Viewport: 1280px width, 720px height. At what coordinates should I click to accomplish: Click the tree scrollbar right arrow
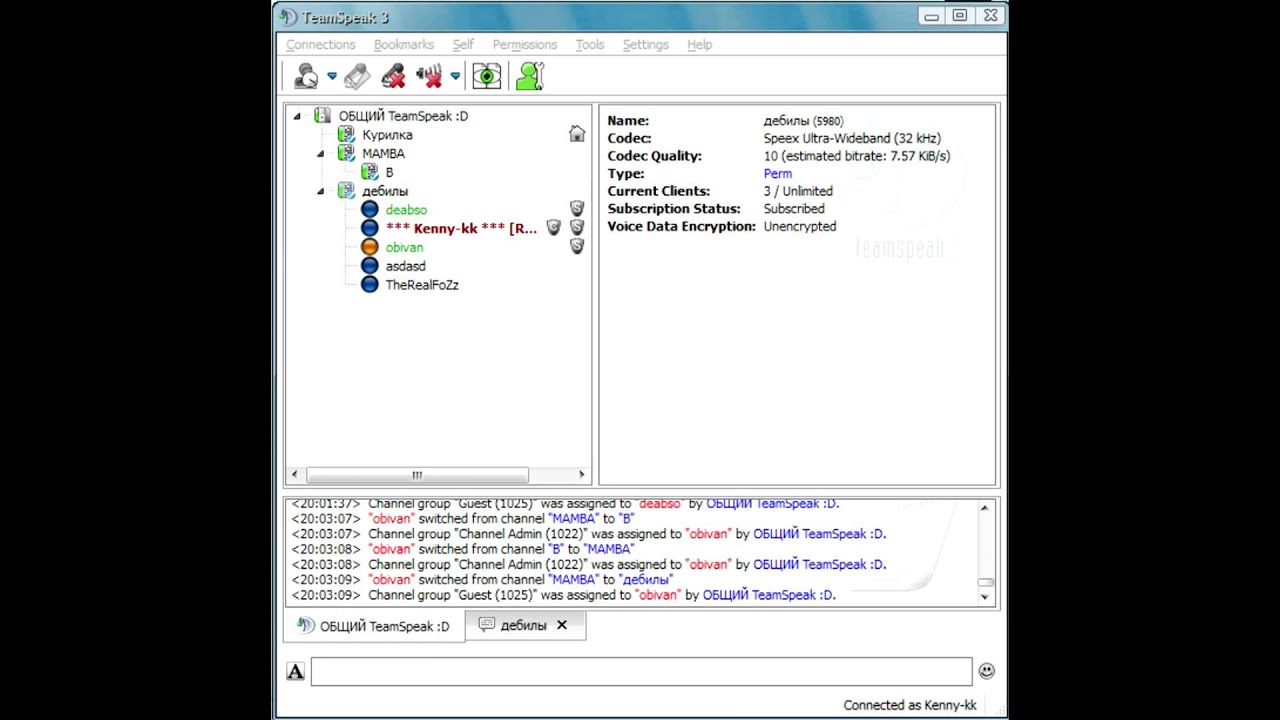tap(582, 475)
